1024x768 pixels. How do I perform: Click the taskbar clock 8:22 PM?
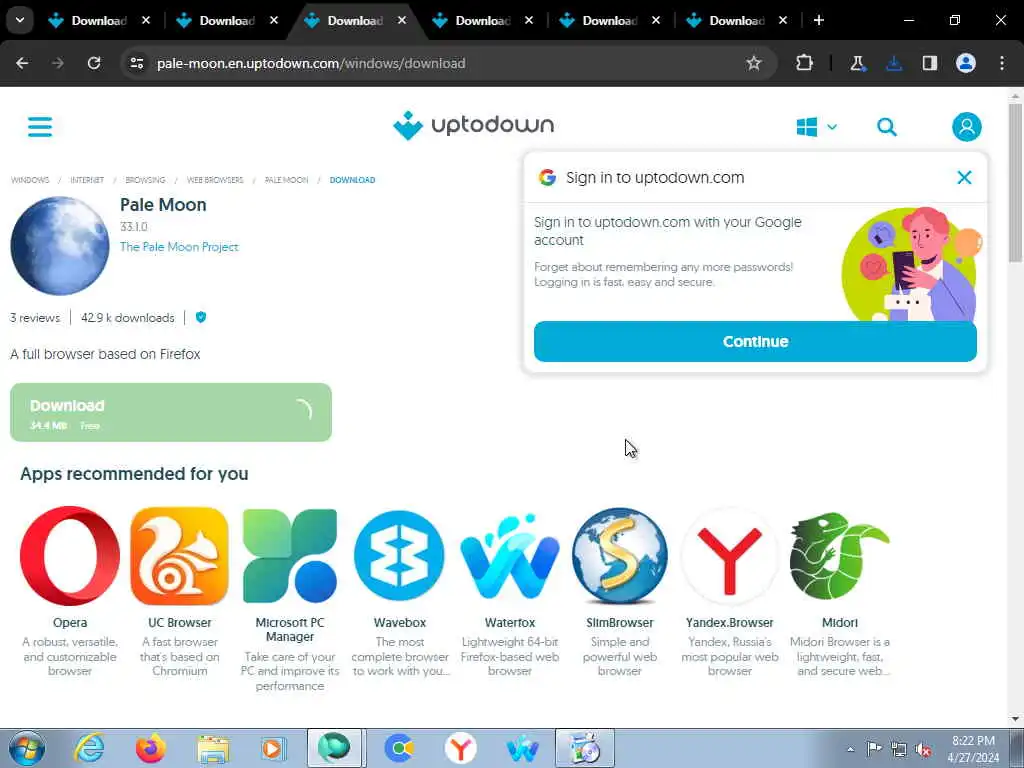973,741
